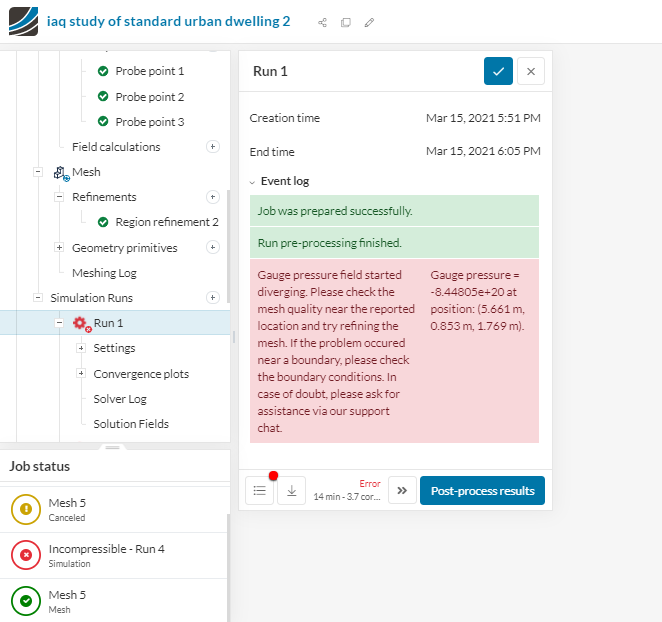This screenshot has height=622, width=662.
Task: Click the SimScale logo icon
Action: pos(23,21)
